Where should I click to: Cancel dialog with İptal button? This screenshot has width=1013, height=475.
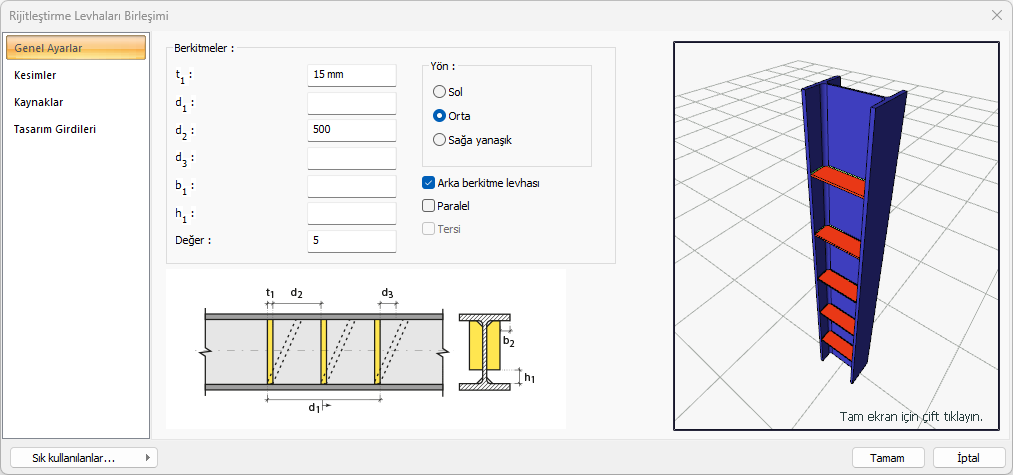pos(968,457)
